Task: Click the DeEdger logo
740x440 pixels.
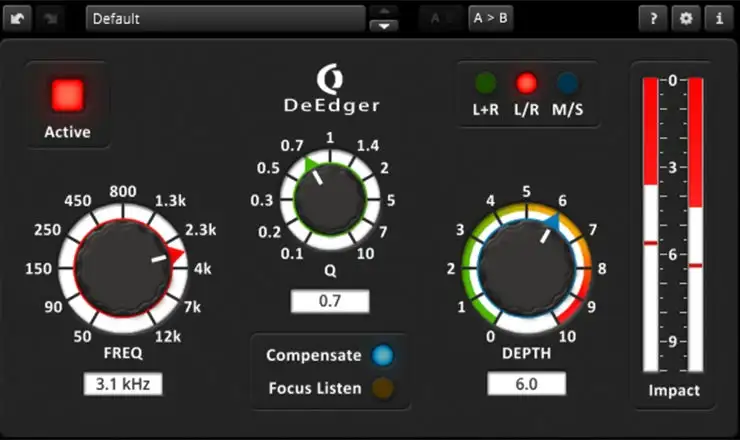Action: (331, 89)
